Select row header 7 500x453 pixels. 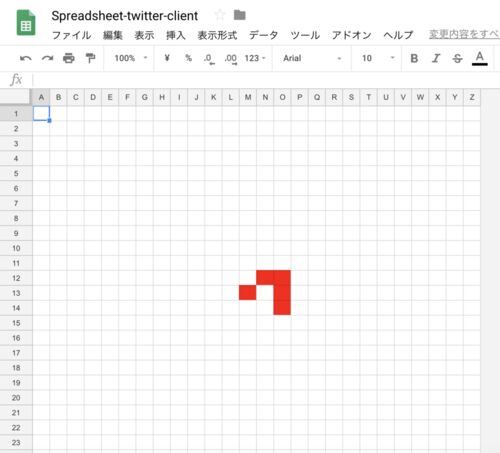point(16,203)
